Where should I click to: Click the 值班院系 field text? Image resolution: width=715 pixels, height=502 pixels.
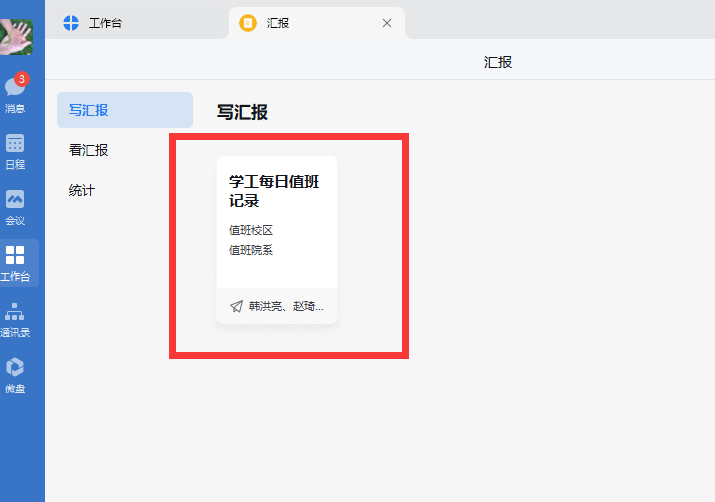(251, 250)
